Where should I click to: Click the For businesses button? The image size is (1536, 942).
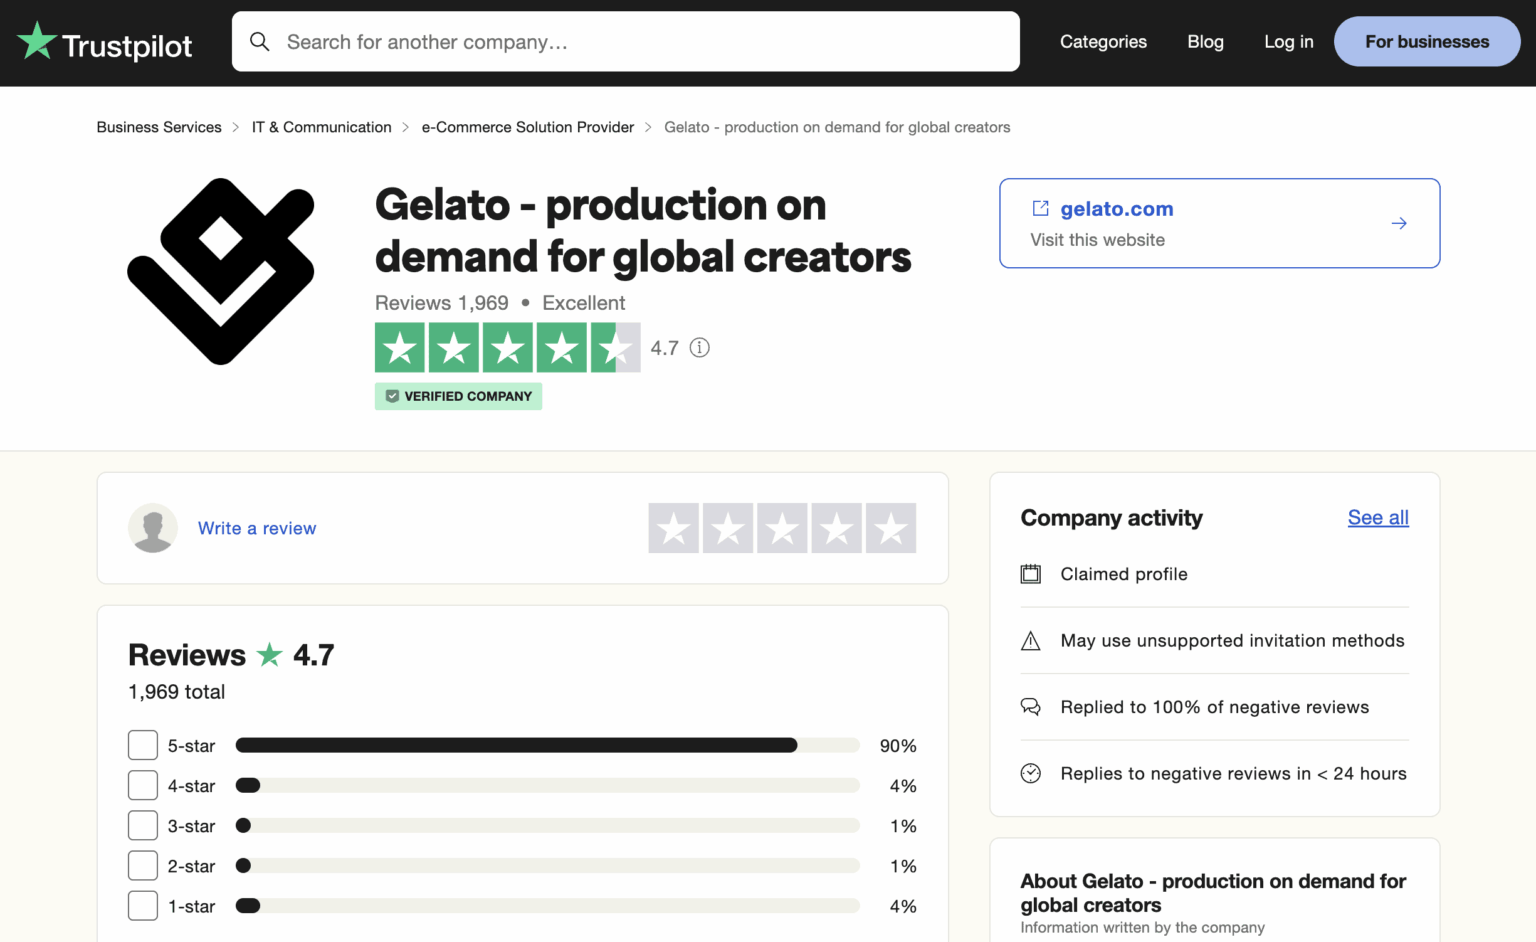click(1427, 41)
